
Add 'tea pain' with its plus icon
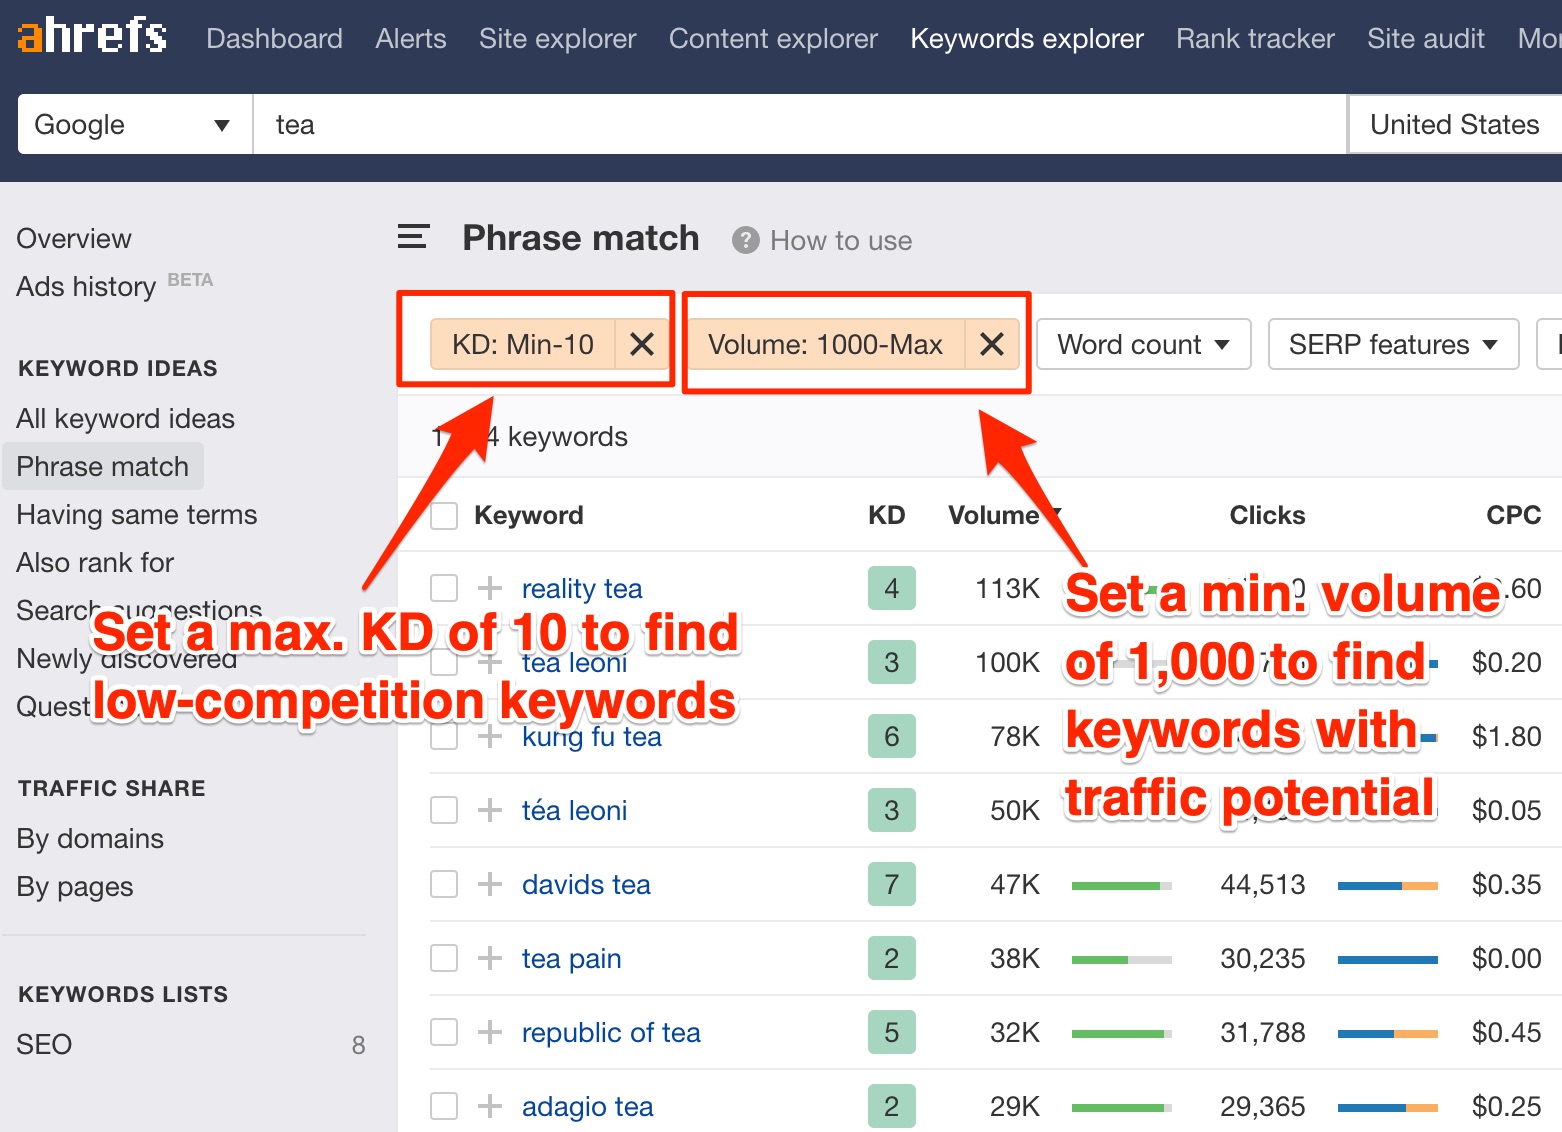coord(489,958)
